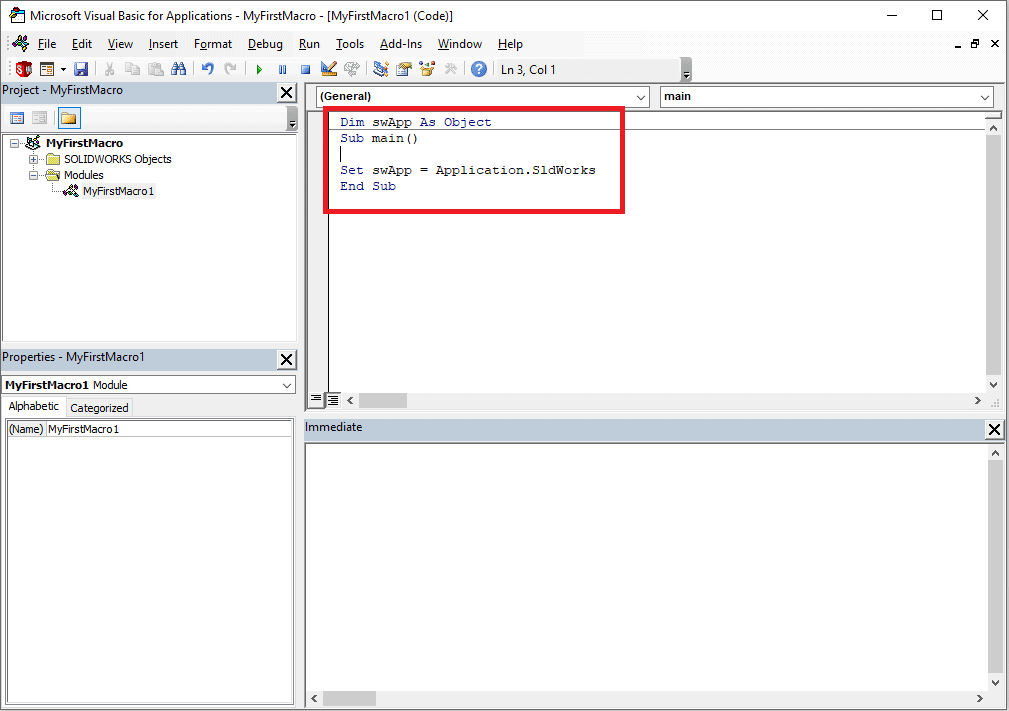
Task: Click the code window horizontal scrollbar thumb
Action: click(x=383, y=400)
